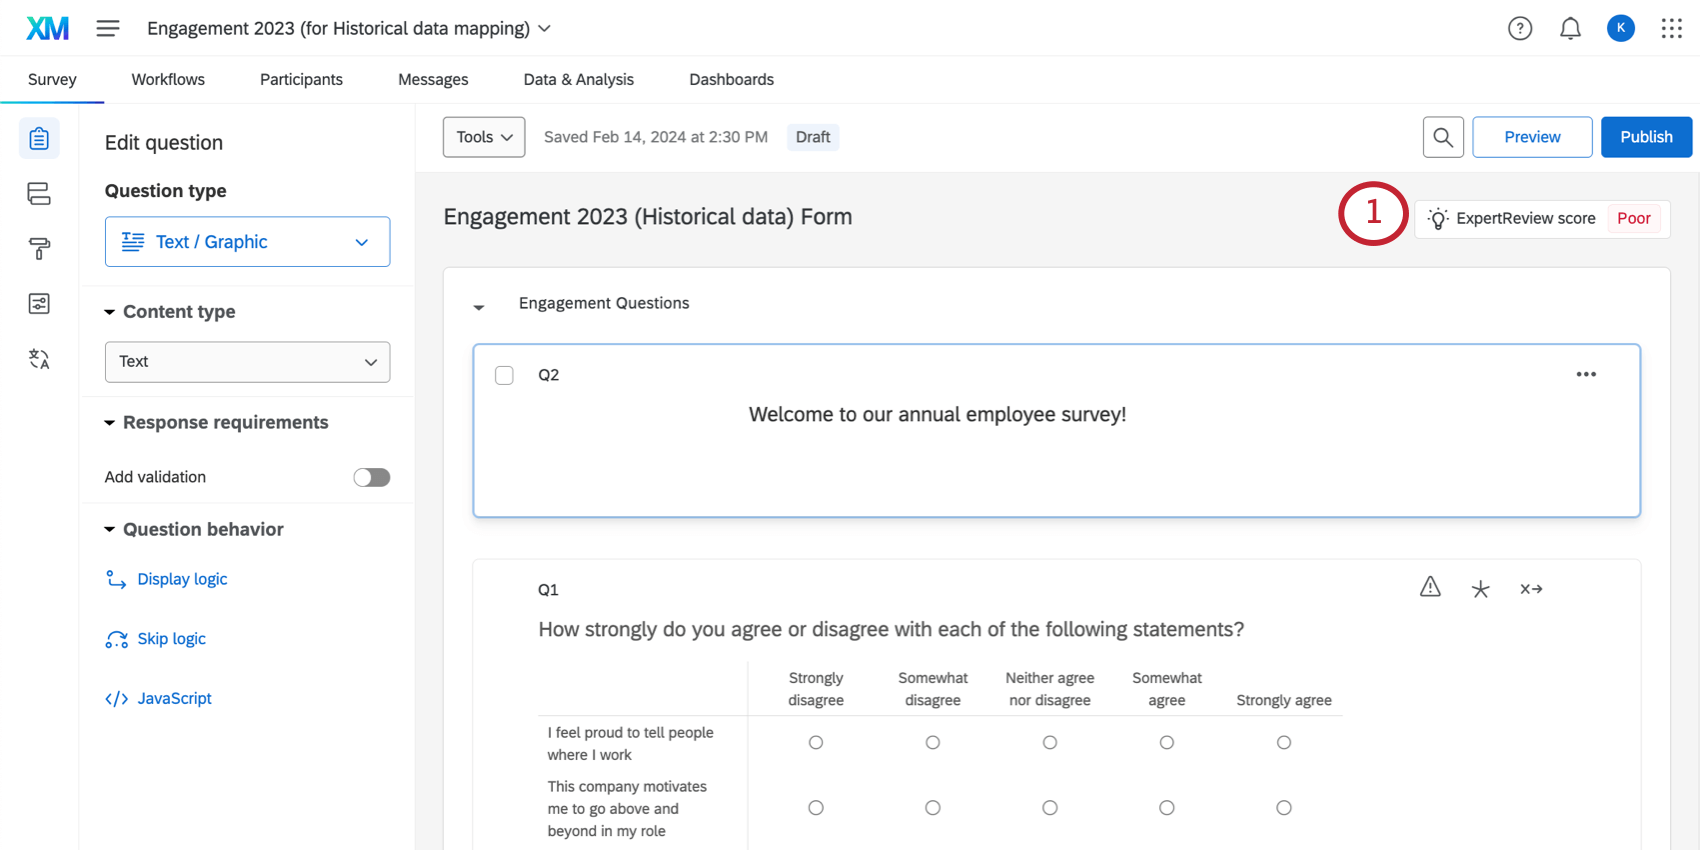Image resolution: width=1700 pixels, height=850 pixels.
Task: Go to Data & Analysis tab
Action: 578,79
